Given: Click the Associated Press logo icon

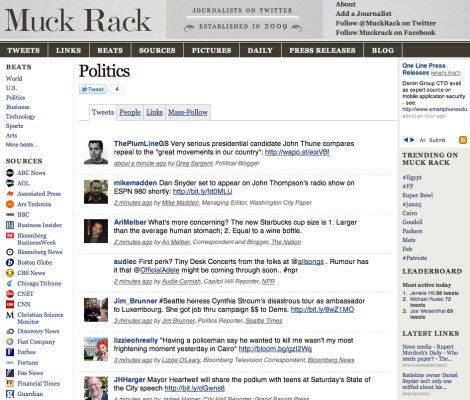Looking at the screenshot, I should [x=10, y=194].
